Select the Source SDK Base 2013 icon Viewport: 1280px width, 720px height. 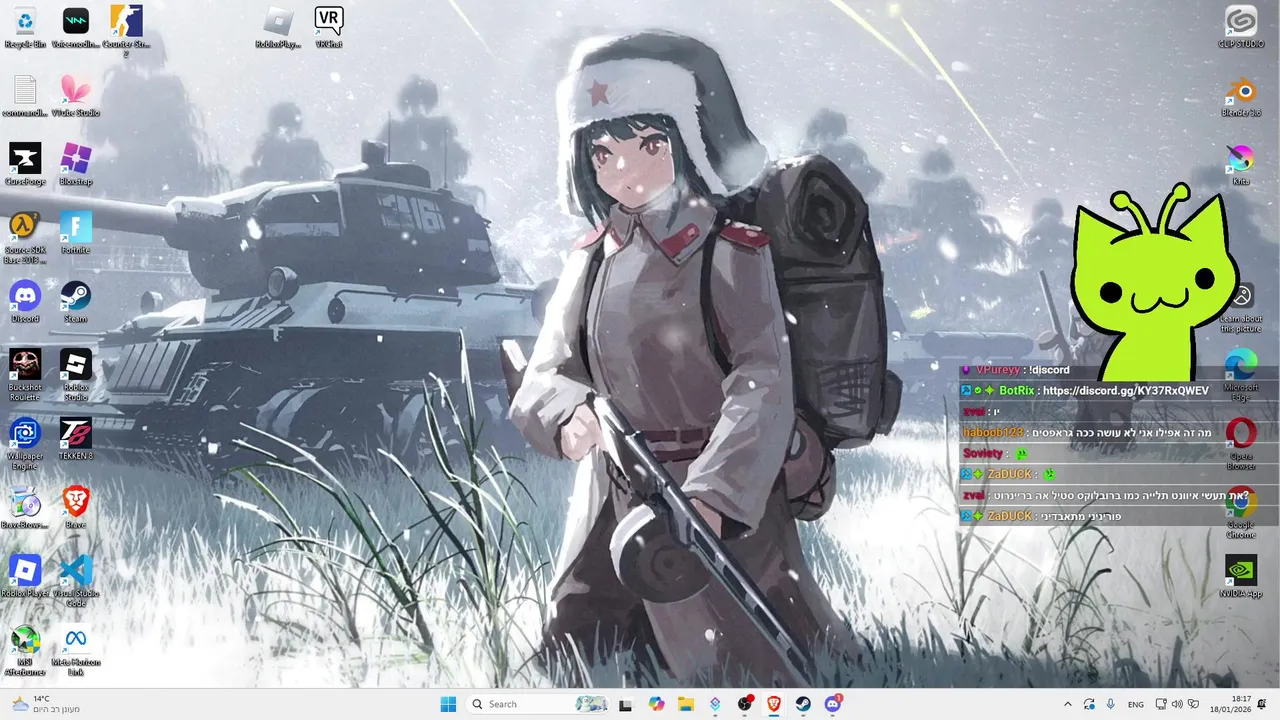(25, 238)
